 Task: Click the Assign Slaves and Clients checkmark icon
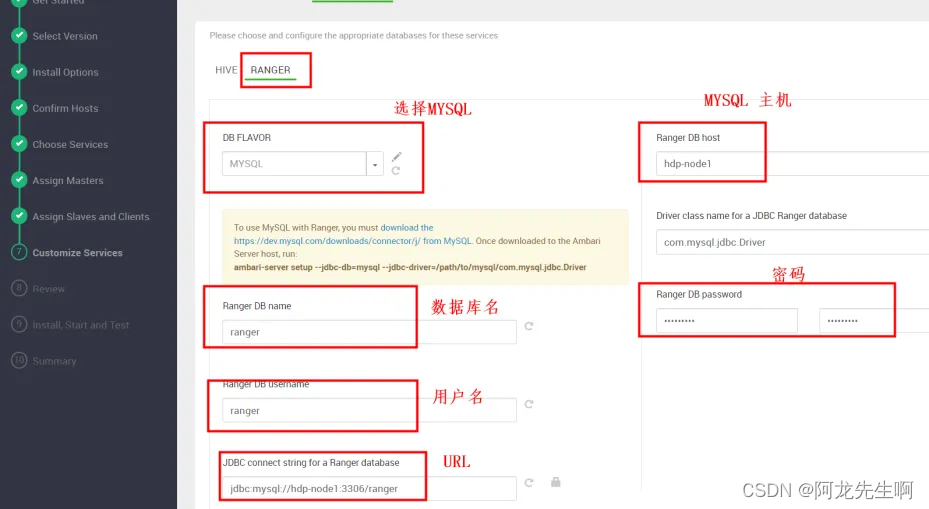coord(20,216)
